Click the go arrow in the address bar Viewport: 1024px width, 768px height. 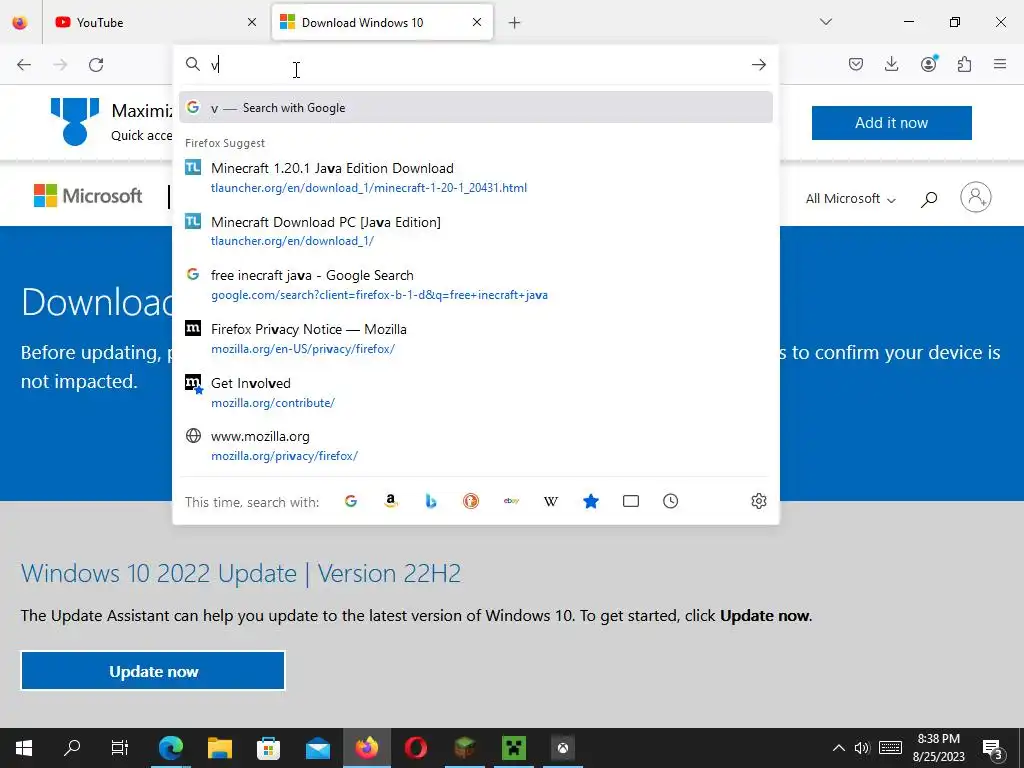[758, 65]
